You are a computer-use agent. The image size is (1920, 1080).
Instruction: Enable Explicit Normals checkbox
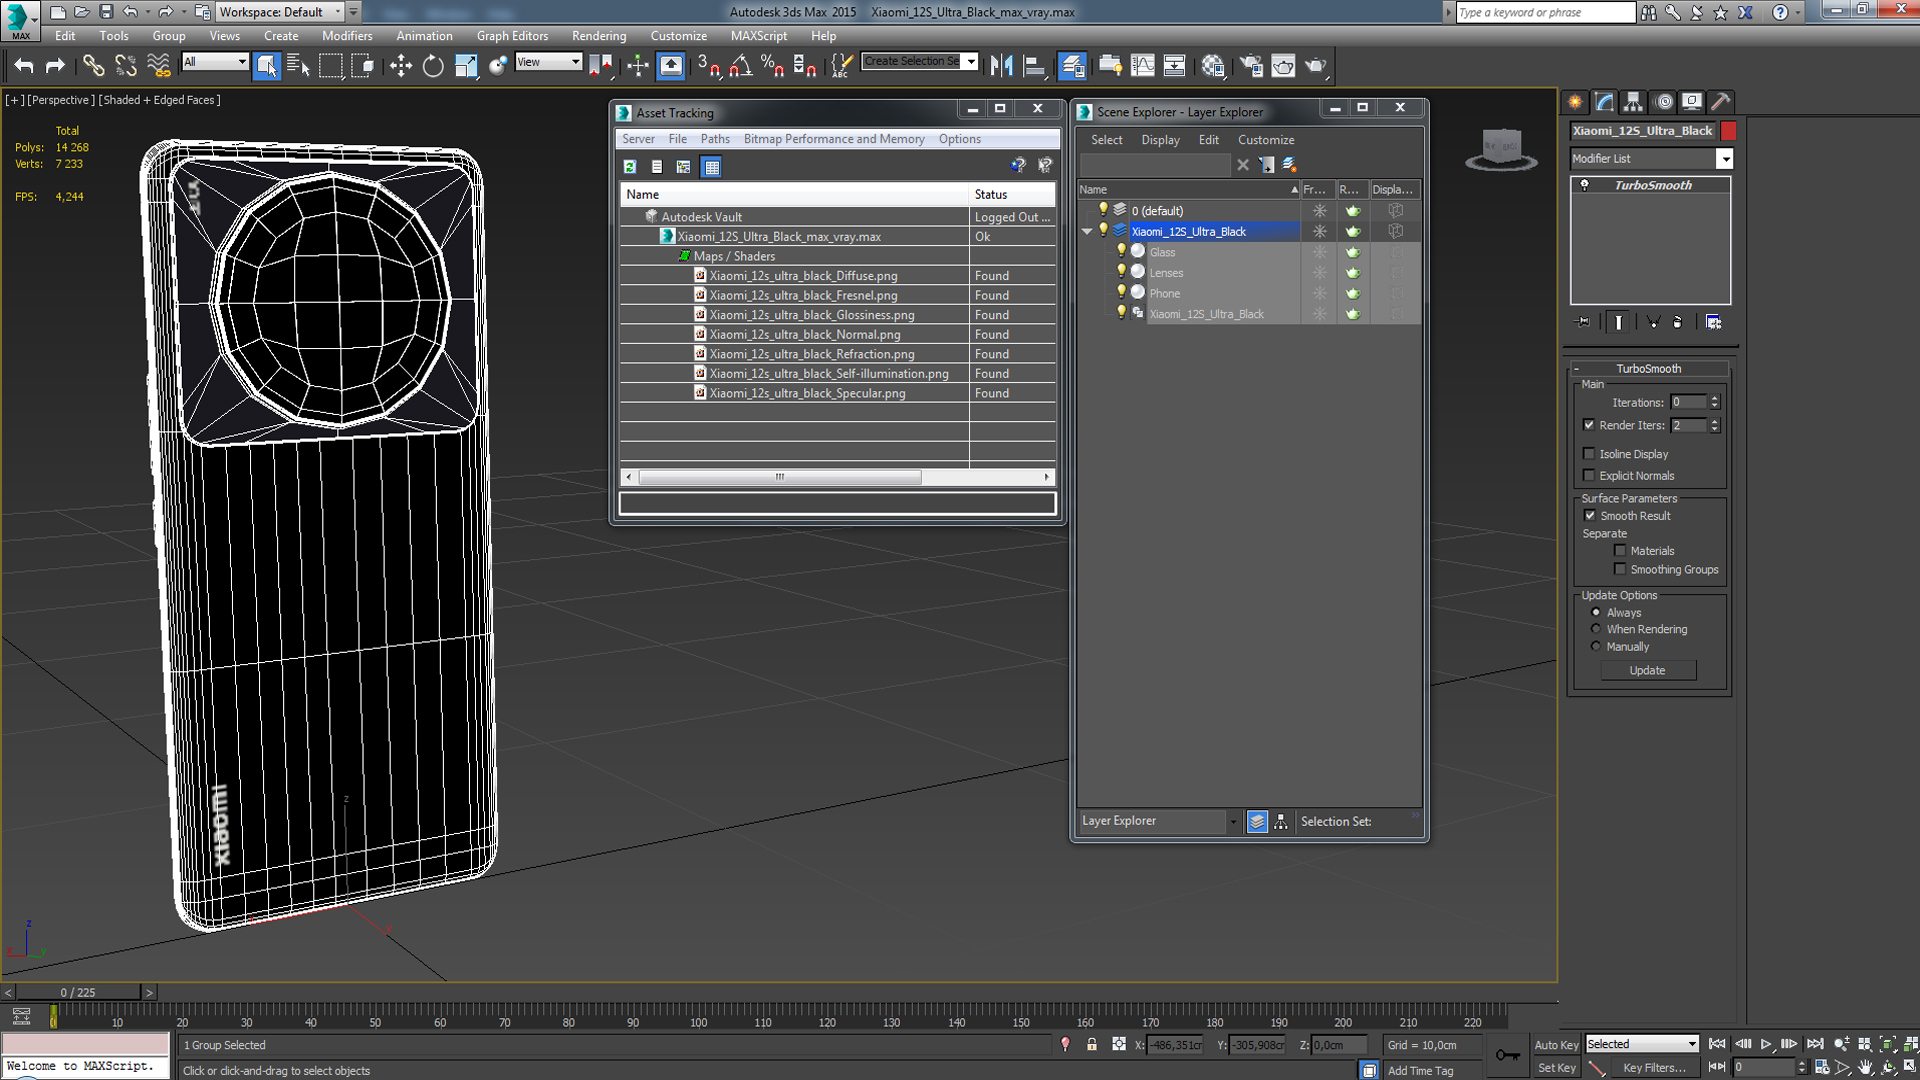pyautogui.click(x=1589, y=476)
